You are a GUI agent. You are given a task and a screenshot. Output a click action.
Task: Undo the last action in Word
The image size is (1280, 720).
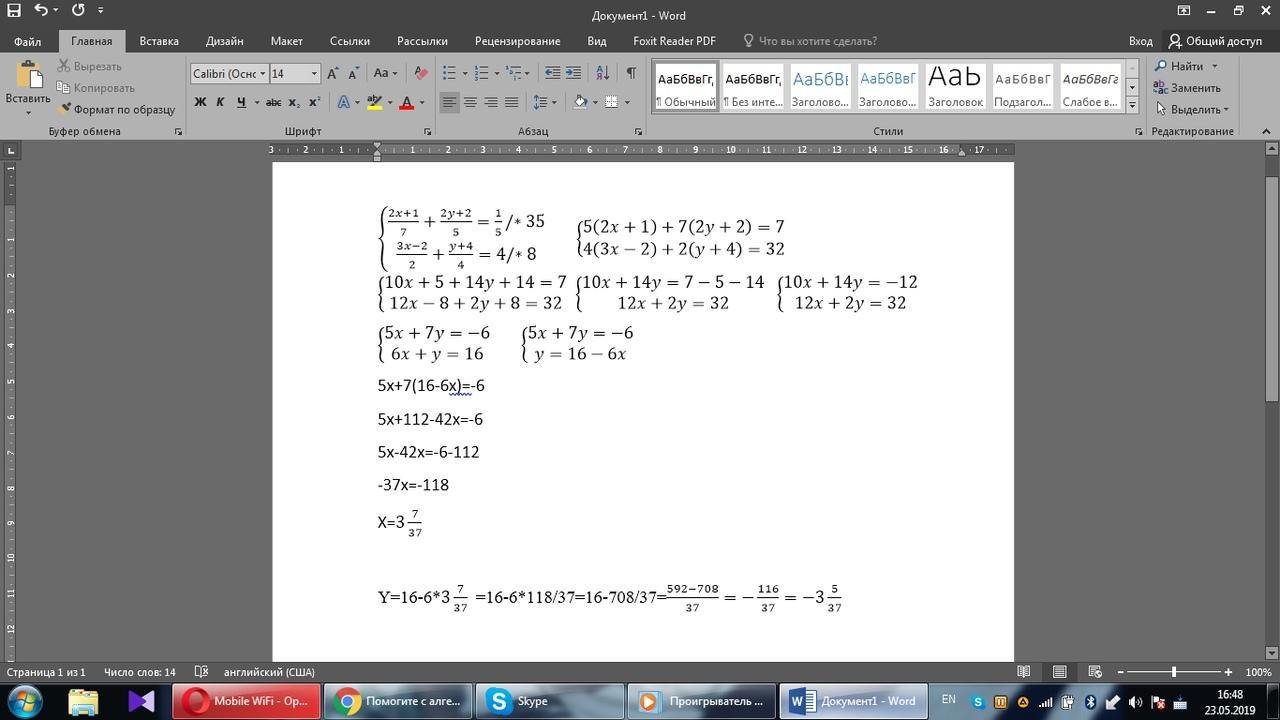(41, 10)
